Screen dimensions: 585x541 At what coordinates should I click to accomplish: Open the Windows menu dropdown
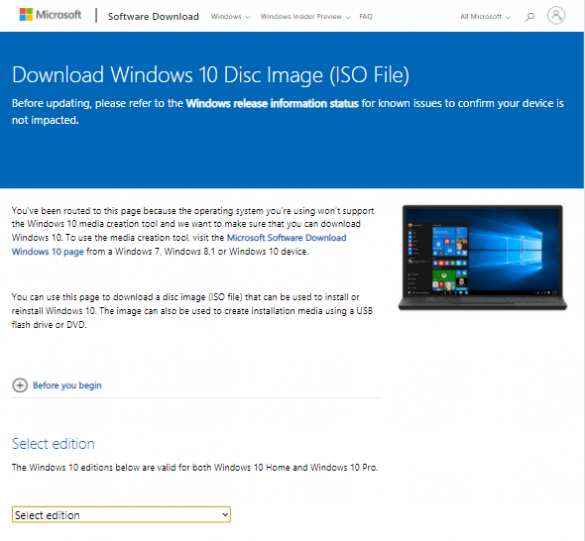[230, 17]
